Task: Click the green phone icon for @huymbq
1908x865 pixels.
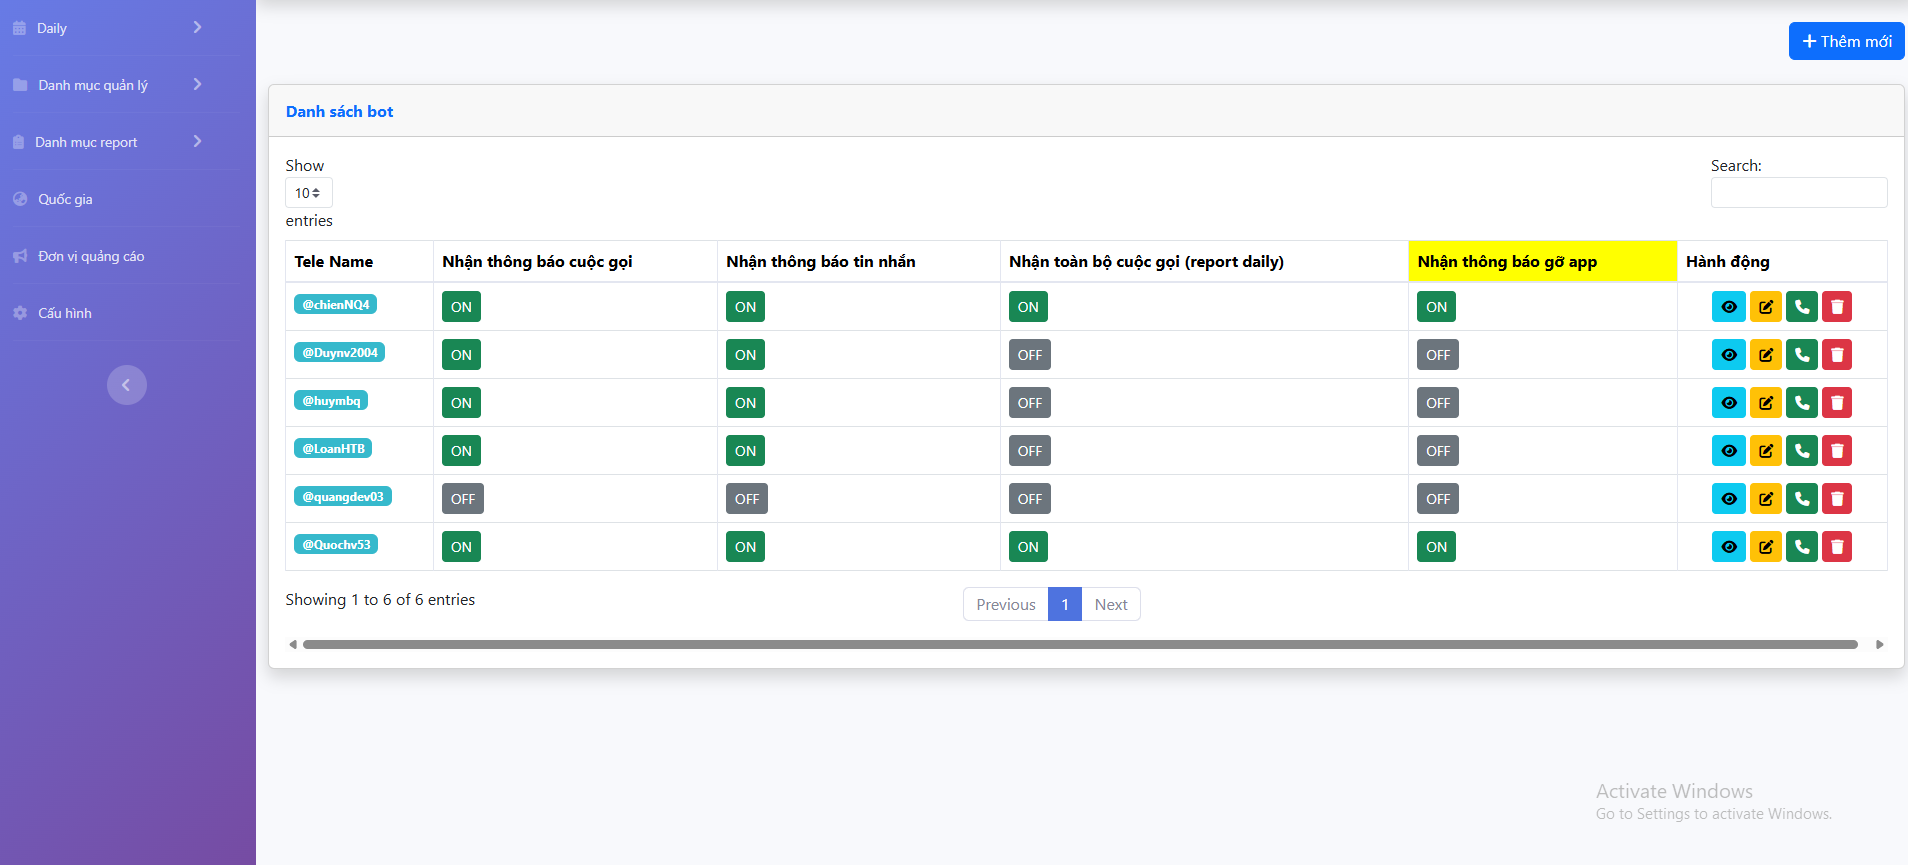Action: tap(1801, 403)
